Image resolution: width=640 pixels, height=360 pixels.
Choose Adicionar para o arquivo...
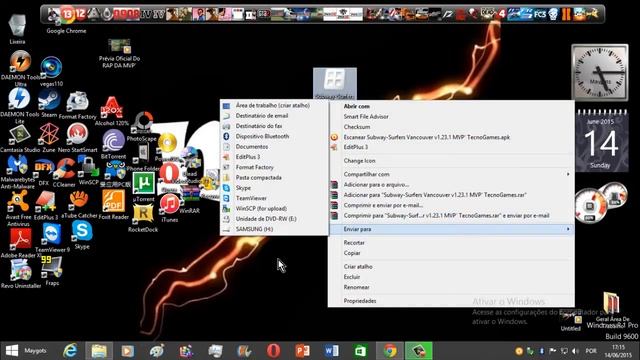pyautogui.click(x=376, y=184)
